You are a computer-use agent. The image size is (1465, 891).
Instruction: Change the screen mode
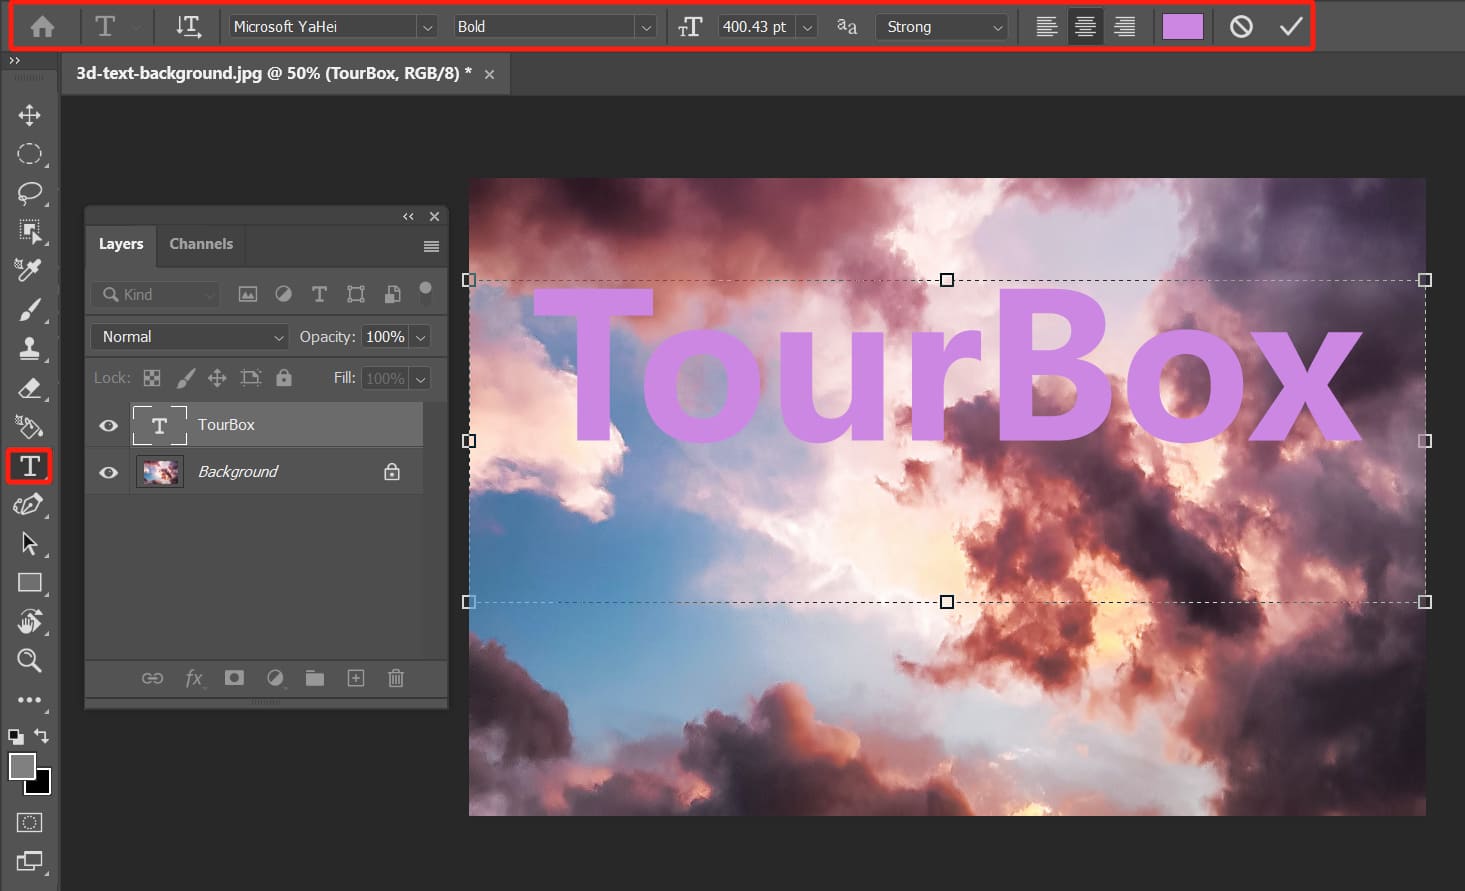click(29, 861)
